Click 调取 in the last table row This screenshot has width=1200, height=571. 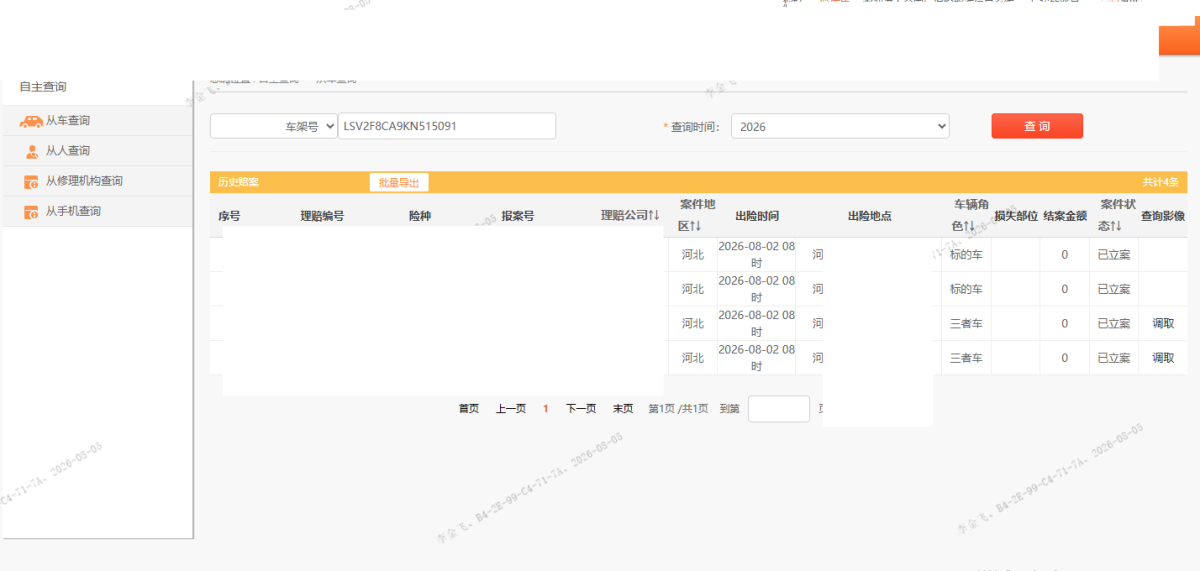coord(1163,357)
